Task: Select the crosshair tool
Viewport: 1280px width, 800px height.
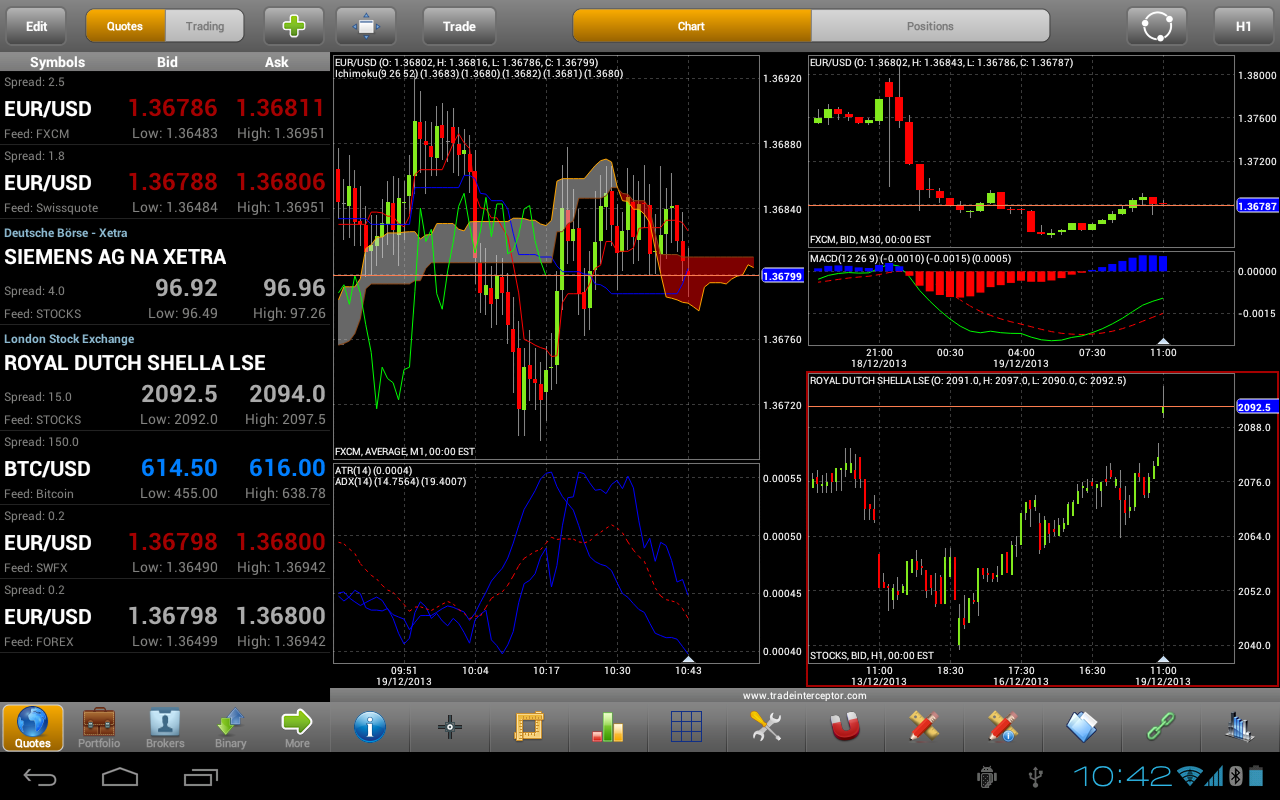Action: click(449, 727)
